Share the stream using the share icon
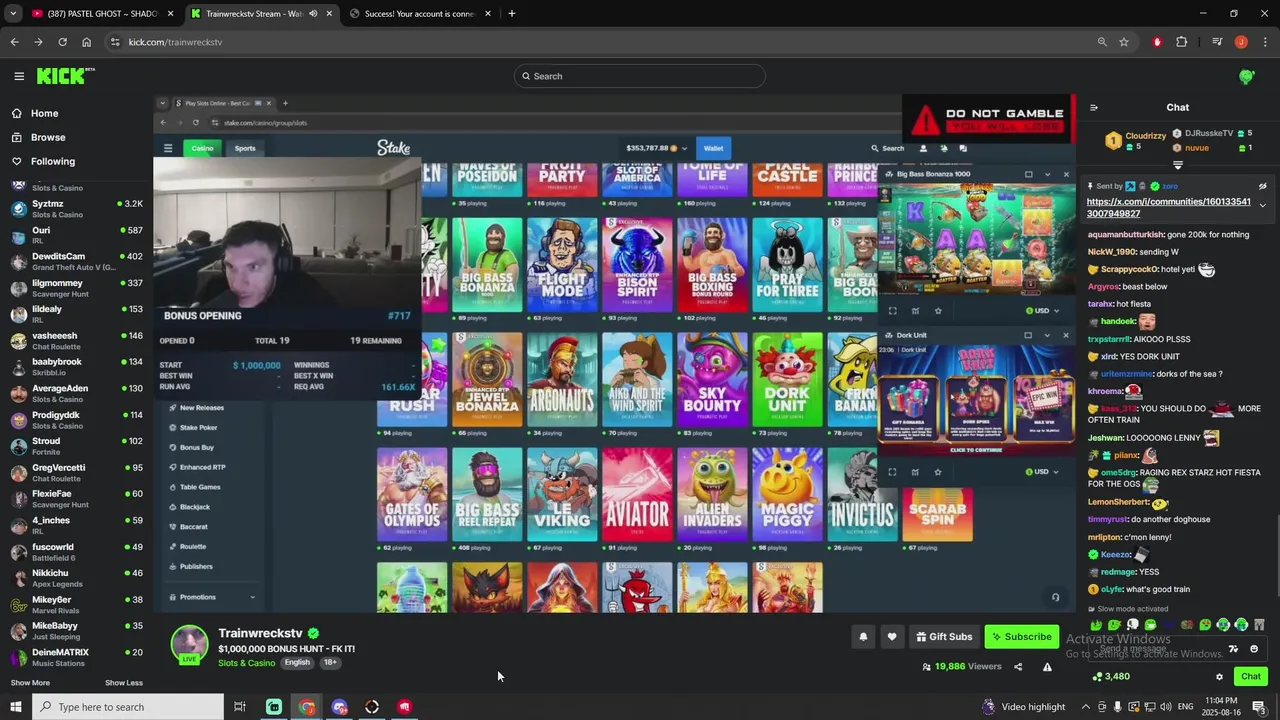Screen dimensions: 1280x720 click(1018, 667)
